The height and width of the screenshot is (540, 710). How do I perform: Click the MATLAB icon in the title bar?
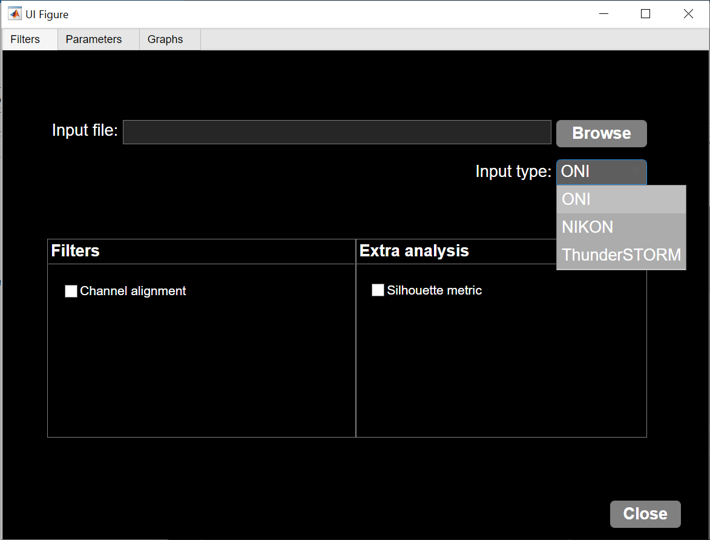pos(14,14)
